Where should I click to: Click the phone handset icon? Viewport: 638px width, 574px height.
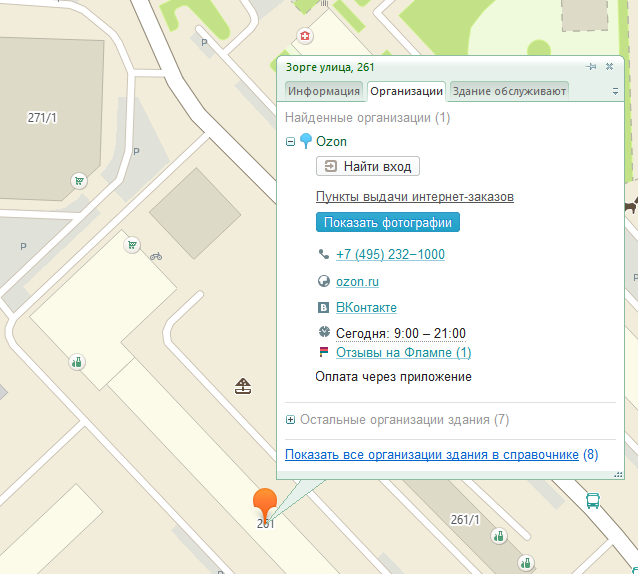tap(323, 254)
